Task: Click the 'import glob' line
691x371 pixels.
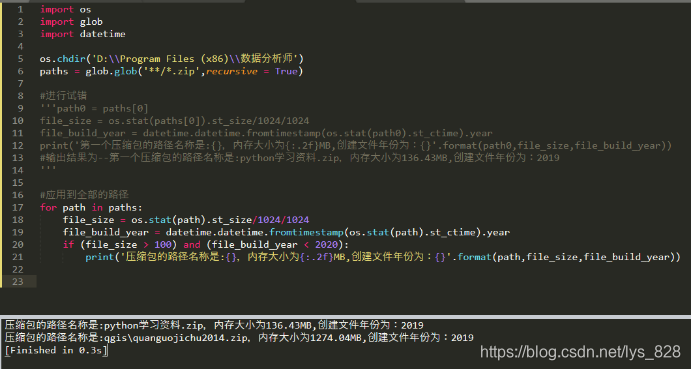Action: click(71, 22)
